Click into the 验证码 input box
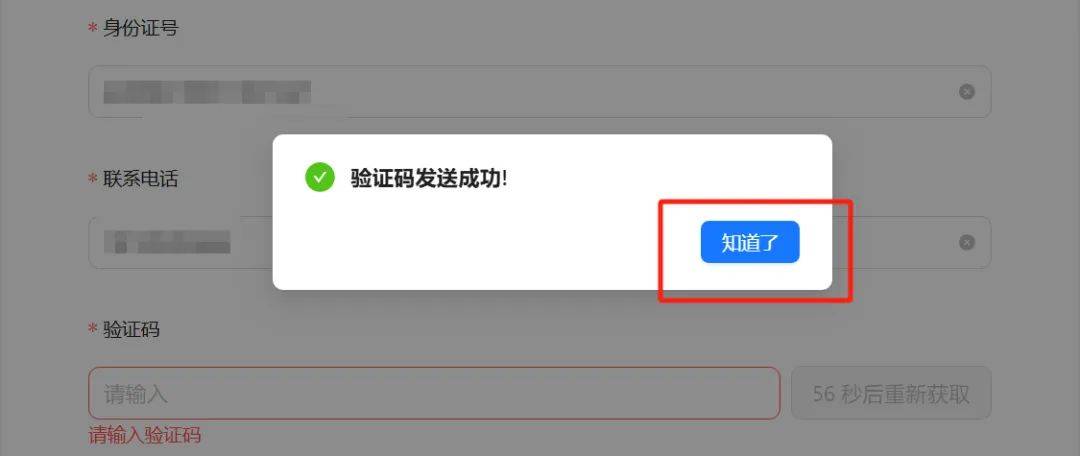This screenshot has width=1080, height=456. (x=434, y=393)
